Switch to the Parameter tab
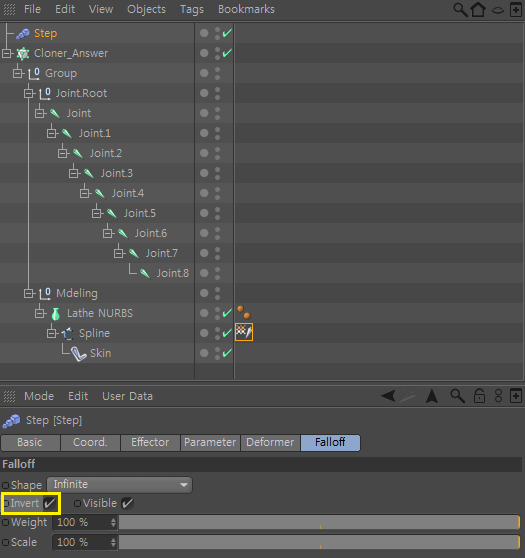 point(210,442)
